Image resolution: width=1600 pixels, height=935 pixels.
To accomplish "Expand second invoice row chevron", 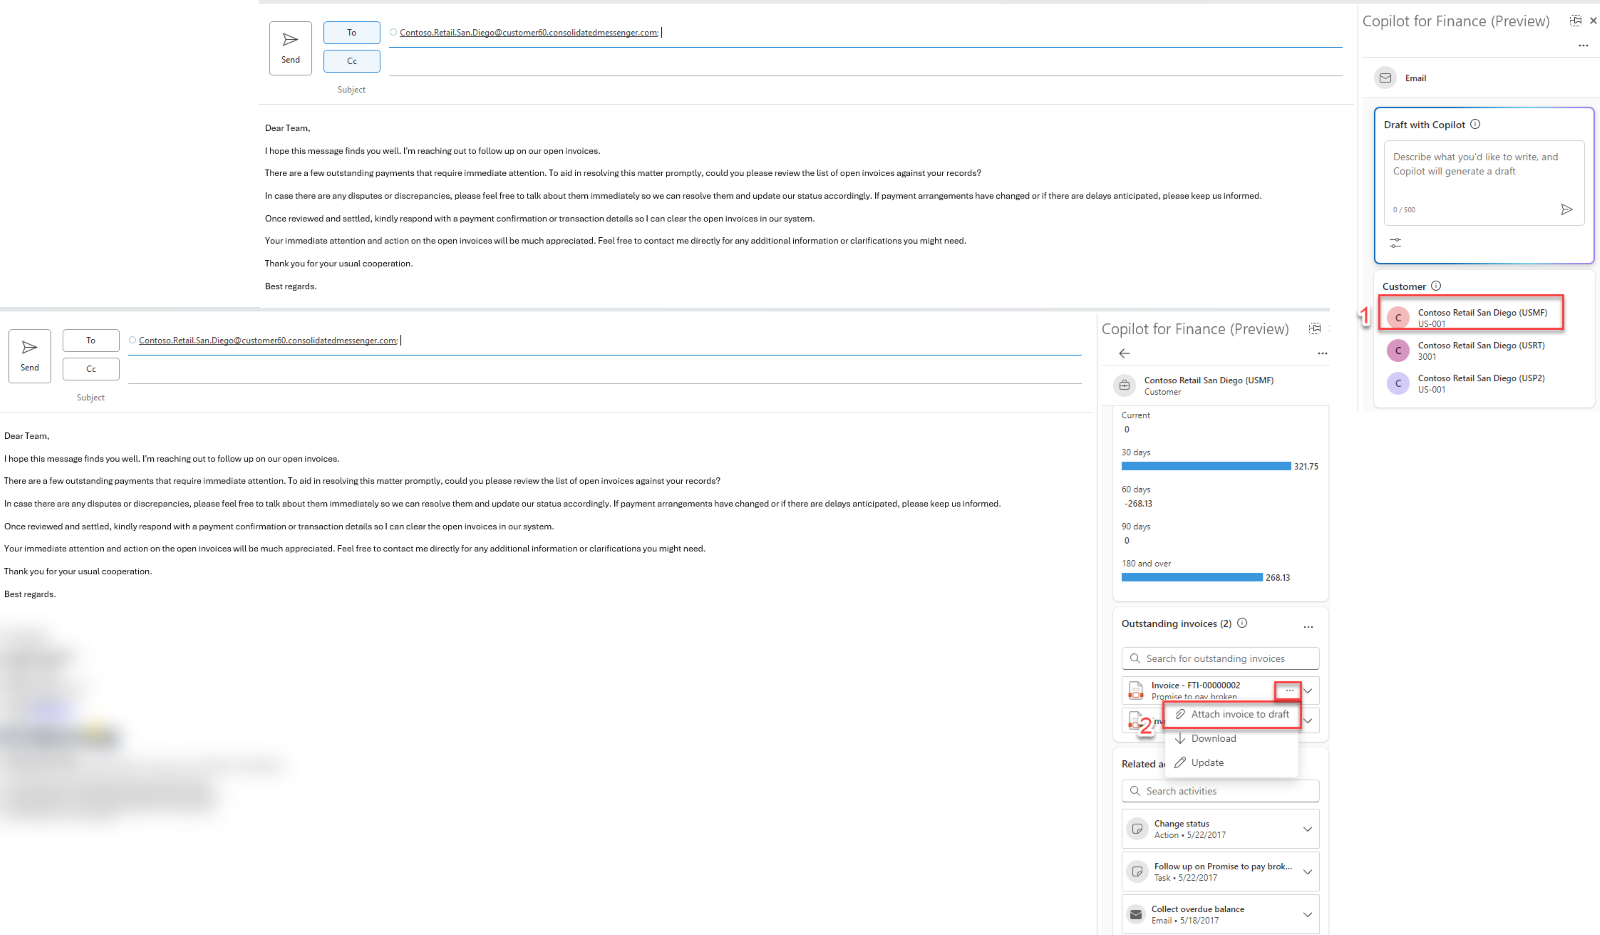I will [1308, 721].
